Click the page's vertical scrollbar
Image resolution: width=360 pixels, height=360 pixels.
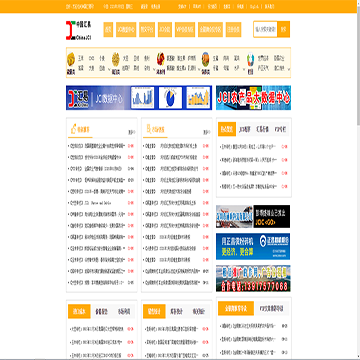(x=358, y=180)
